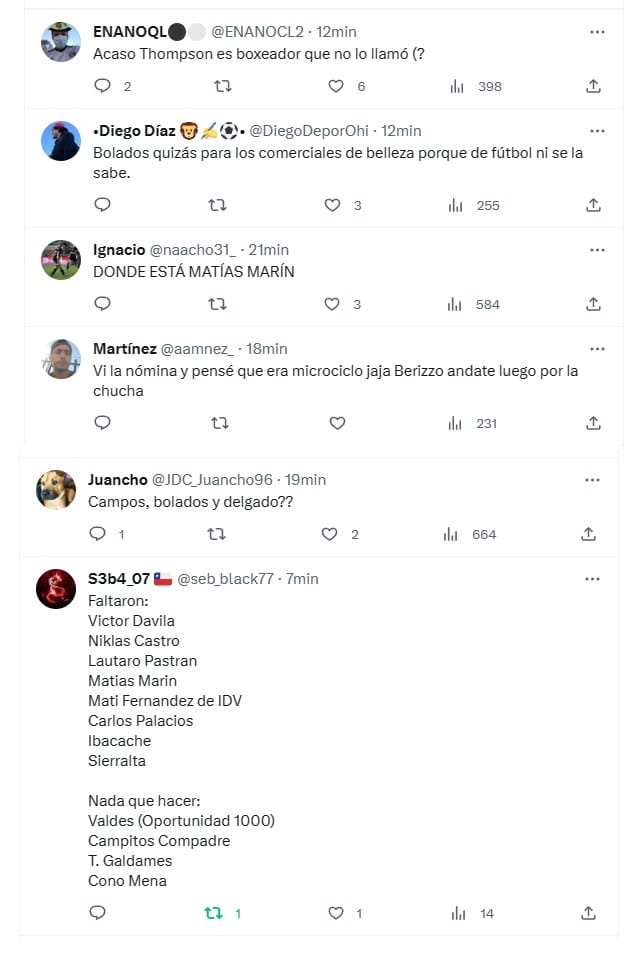Reply to Juancho's Campos, bolados tweet
The height and width of the screenshot is (953, 641).
[97, 534]
